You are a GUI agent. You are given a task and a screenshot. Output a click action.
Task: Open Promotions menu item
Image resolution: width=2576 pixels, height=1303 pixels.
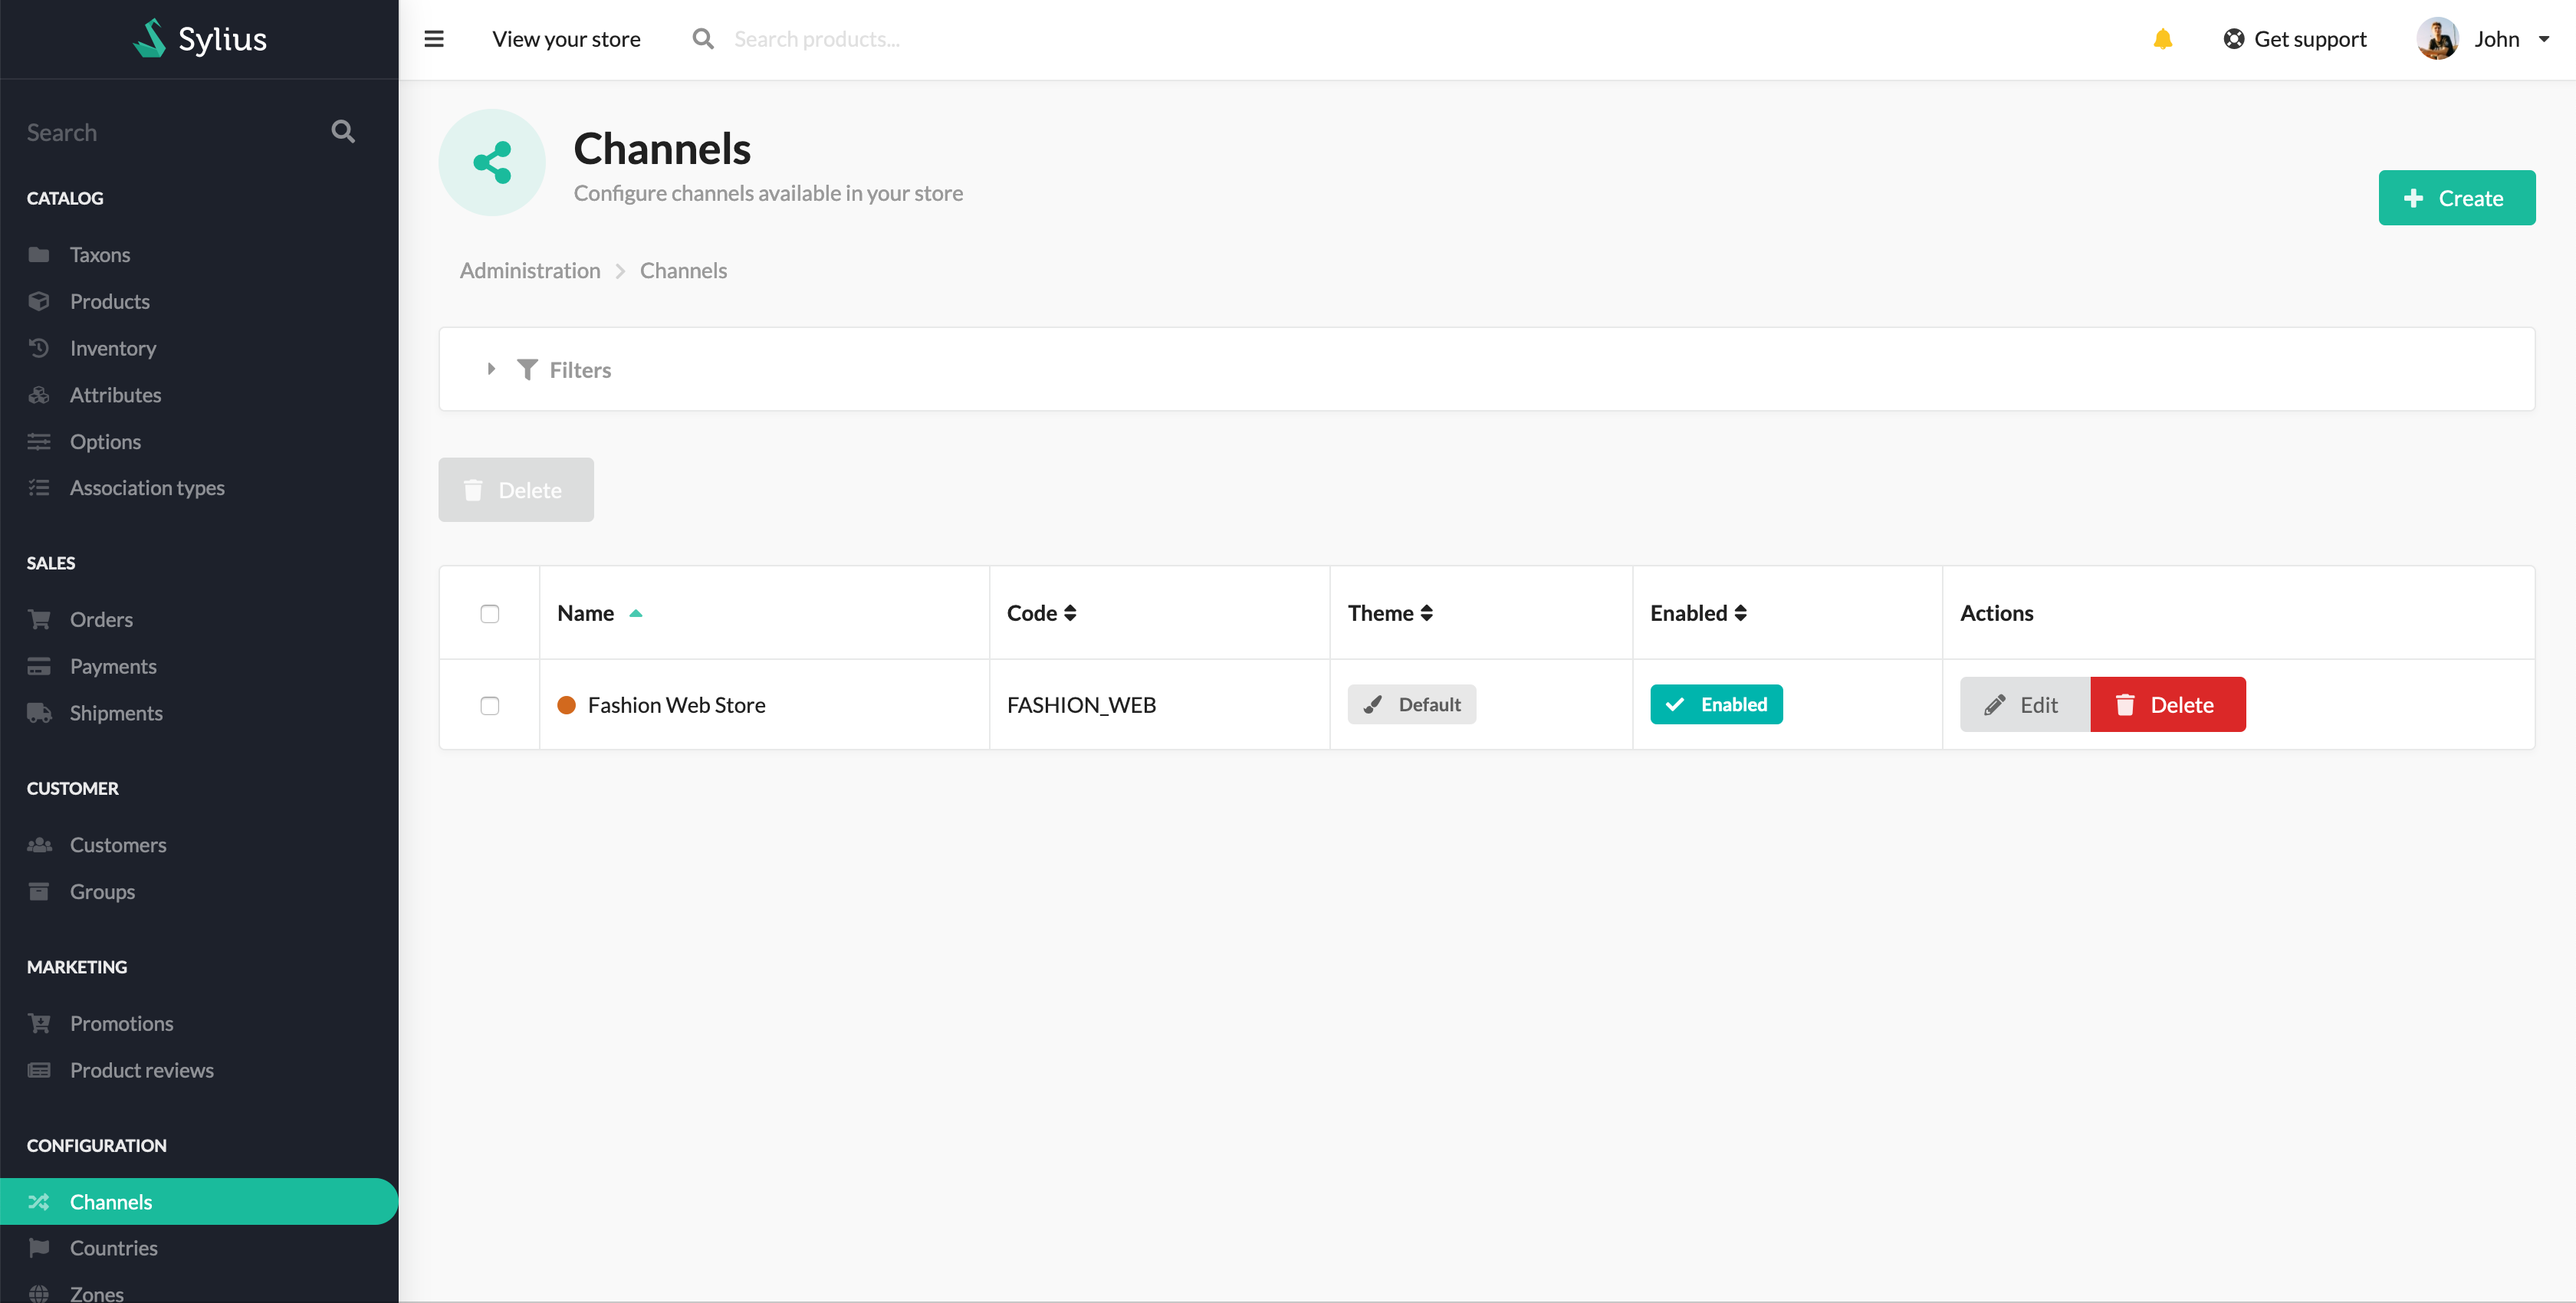[199, 1023]
